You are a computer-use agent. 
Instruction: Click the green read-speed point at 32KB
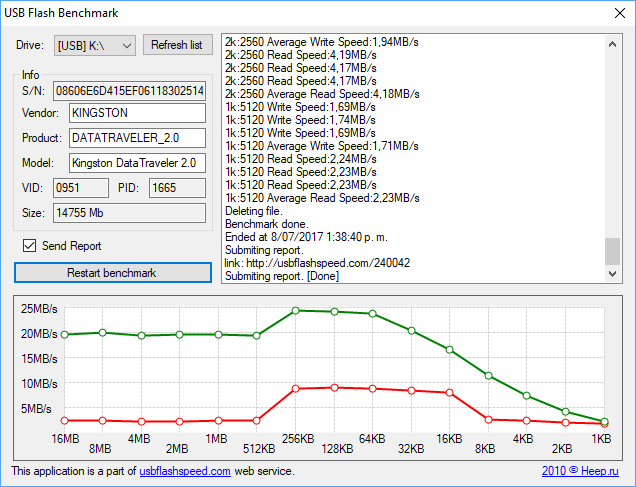click(411, 330)
